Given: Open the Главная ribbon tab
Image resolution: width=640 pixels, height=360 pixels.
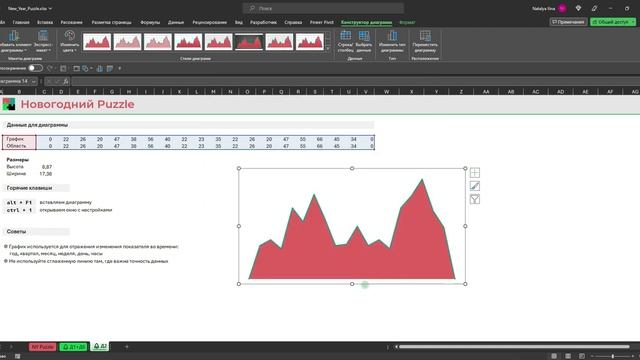Looking at the screenshot, I should coord(21,22).
